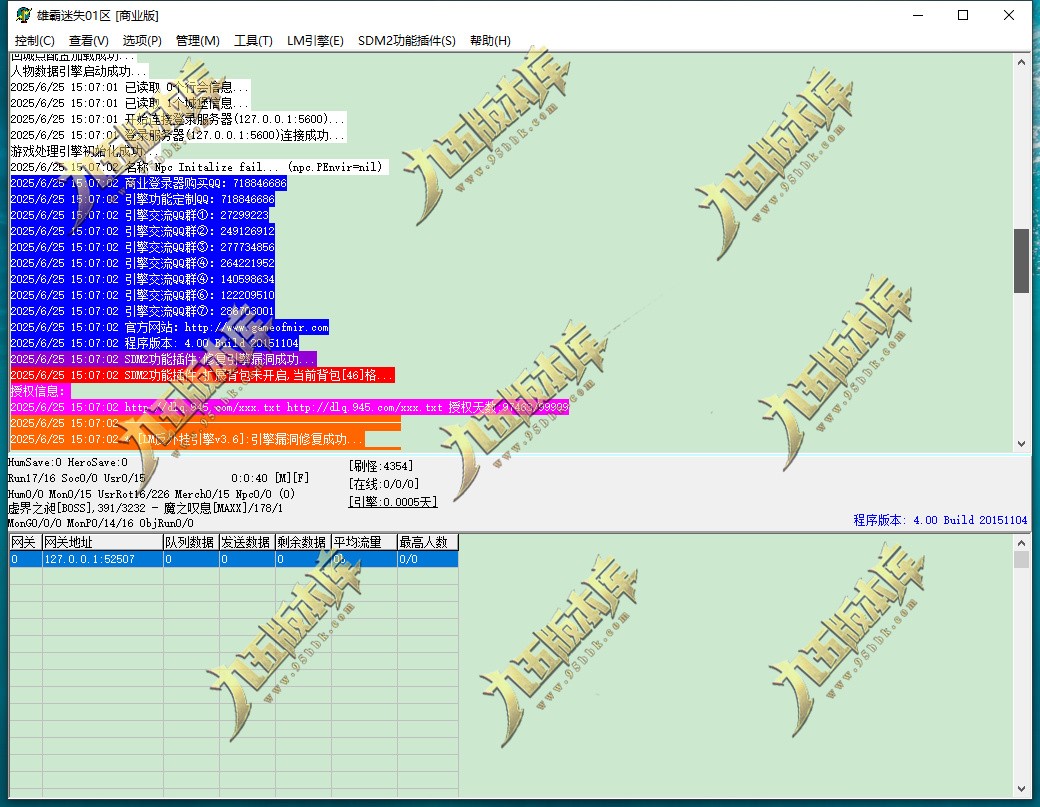Select gateway row 127.0.0.1:52507
Viewport: 1040px width, 807px height.
point(233,559)
